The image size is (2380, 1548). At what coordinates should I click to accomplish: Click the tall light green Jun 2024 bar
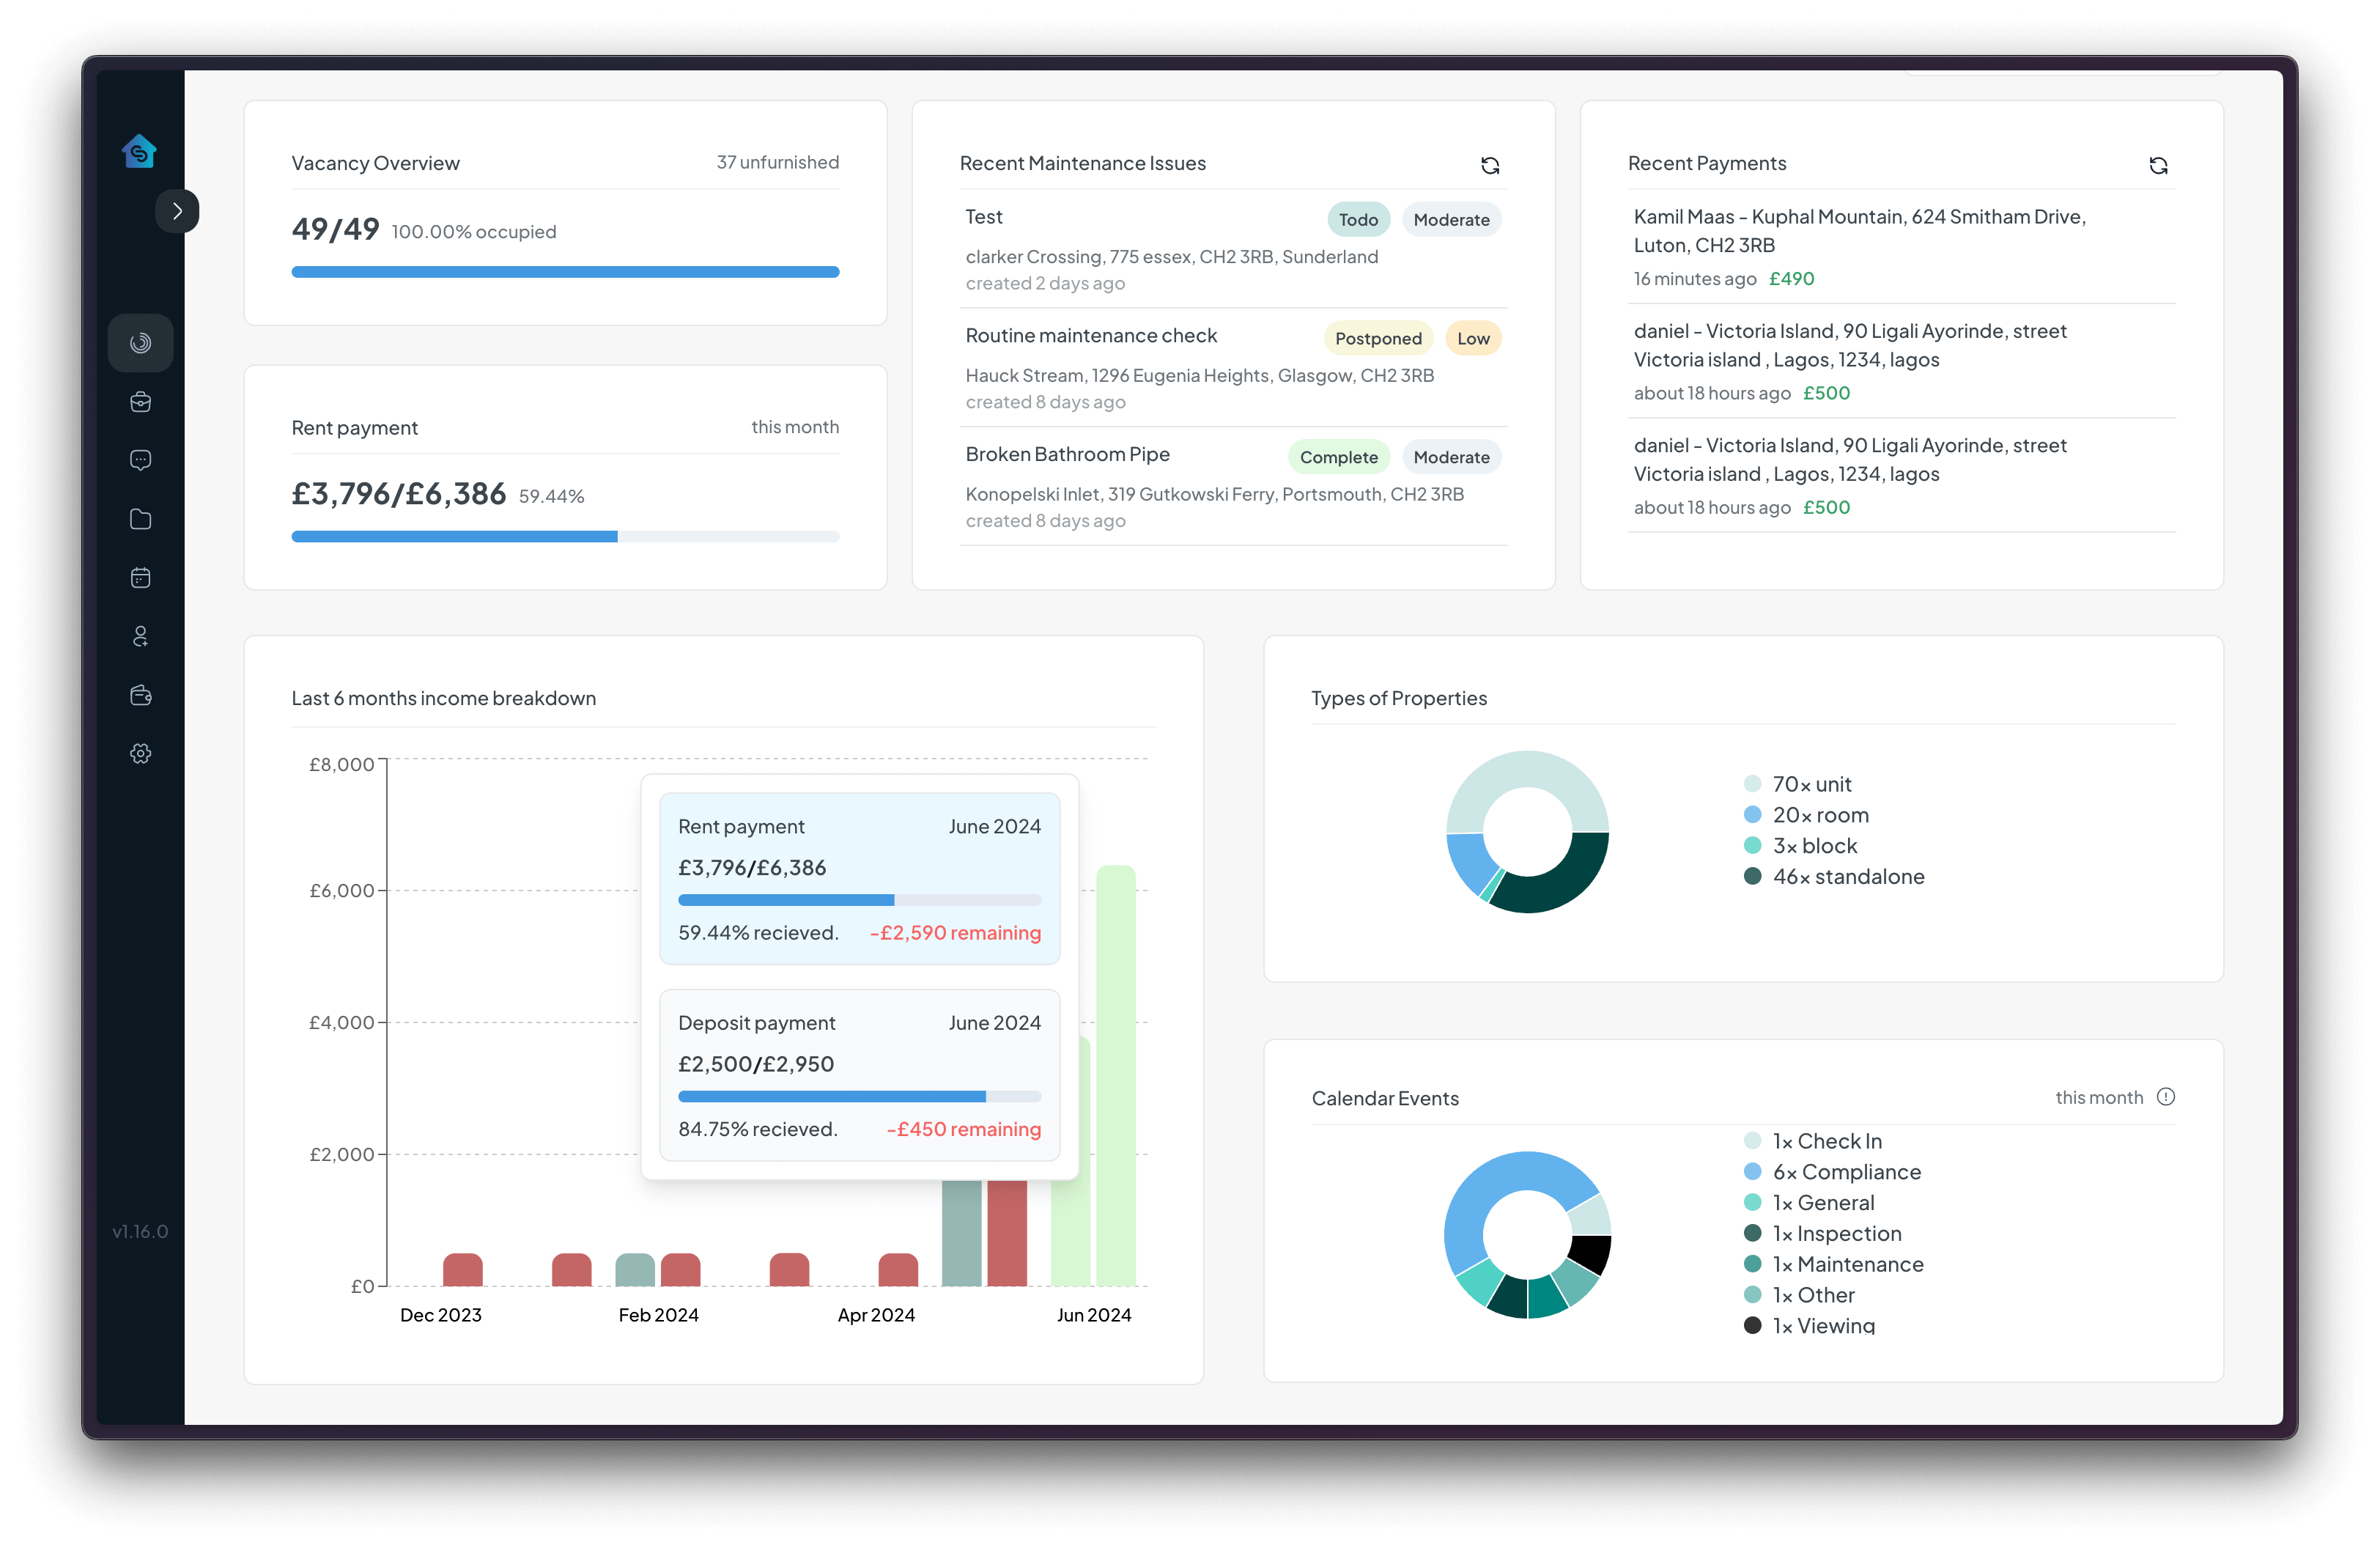(1116, 1075)
